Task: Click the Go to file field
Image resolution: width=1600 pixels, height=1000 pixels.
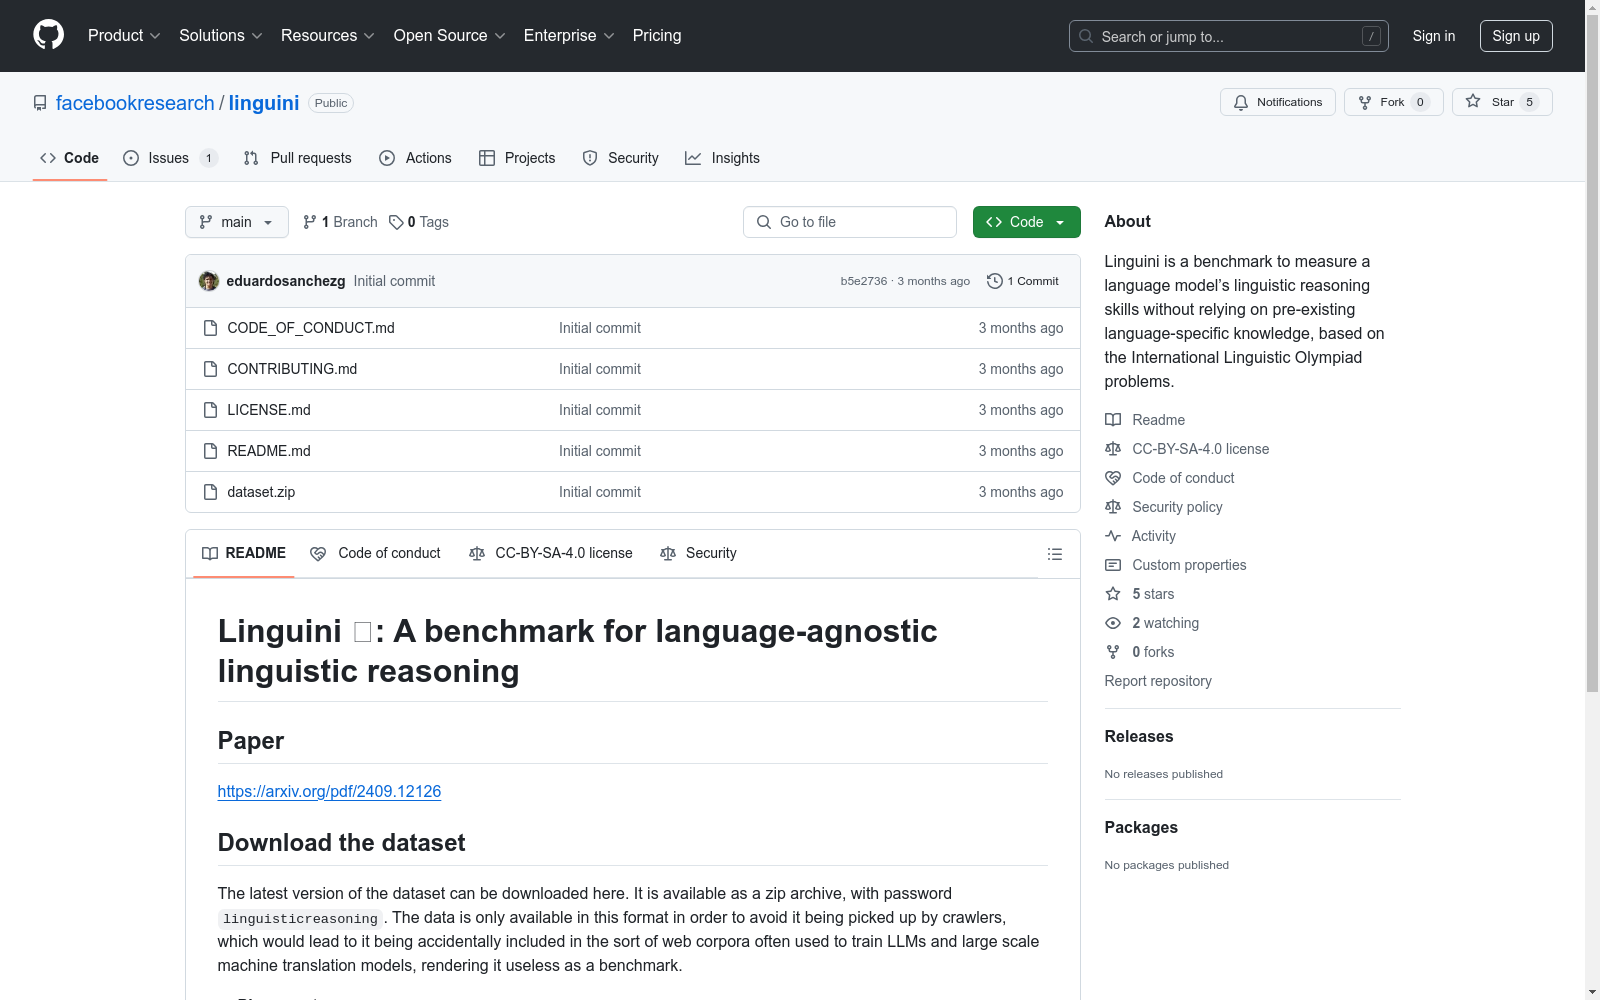Action: click(x=850, y=222)
